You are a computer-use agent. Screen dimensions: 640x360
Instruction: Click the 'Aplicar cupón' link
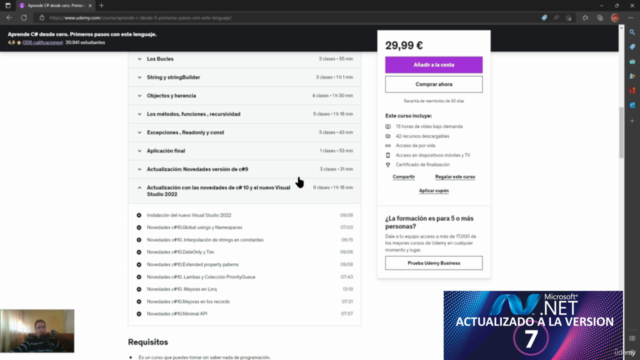tap(433, 191)
